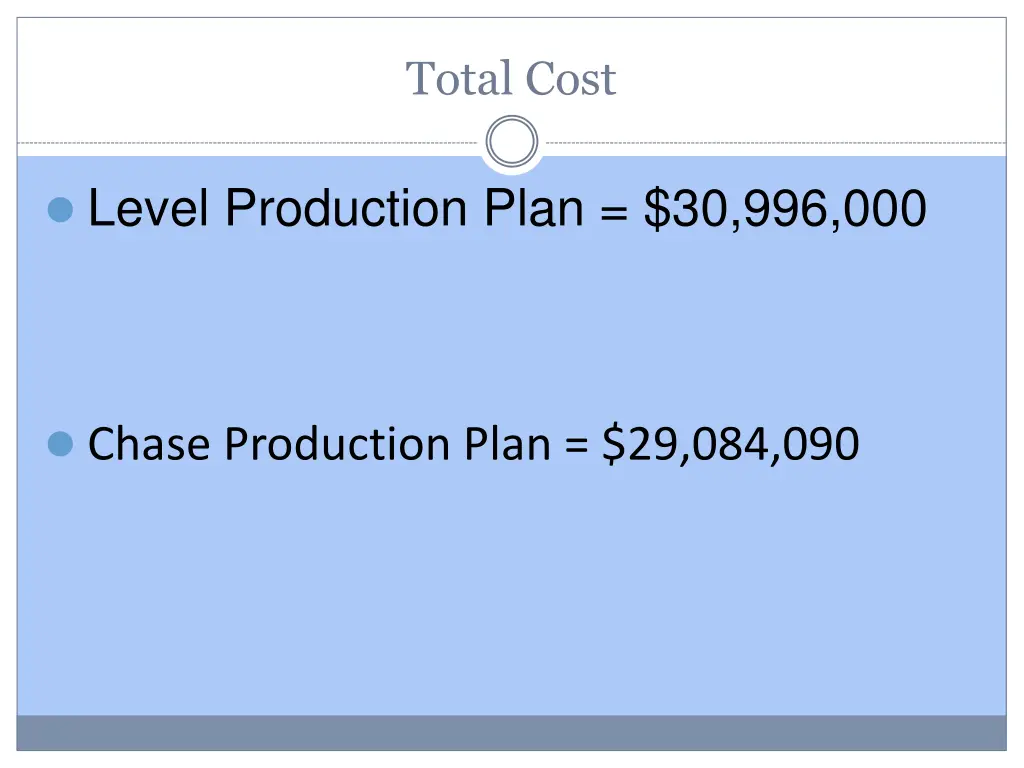Select the $29,084,090 cost figure
1024x768 pixels.
tap(730, 444)
